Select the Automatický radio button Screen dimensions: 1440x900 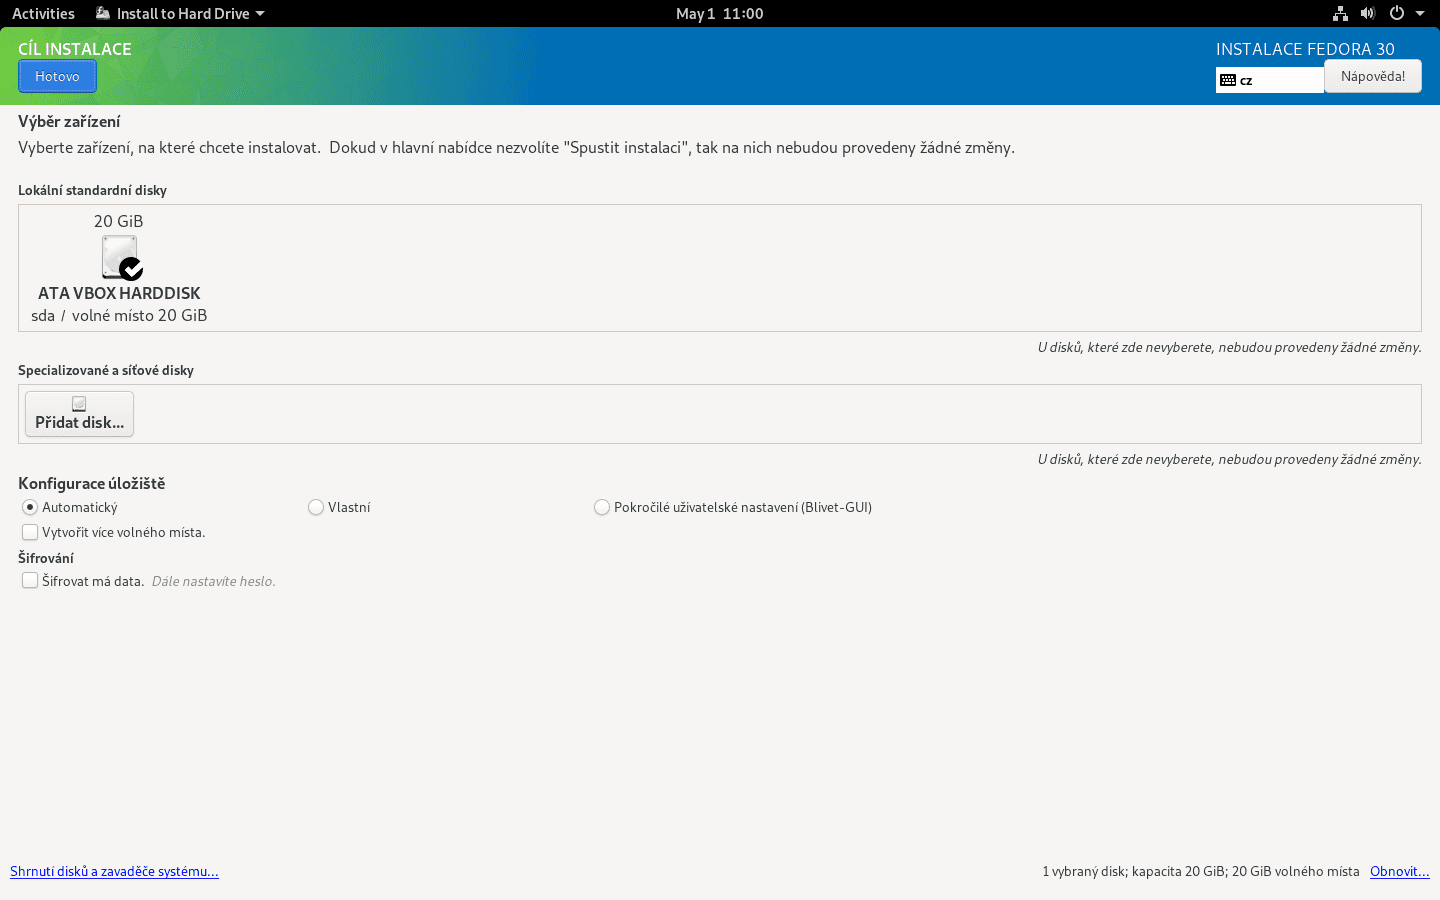coord(30,507)
